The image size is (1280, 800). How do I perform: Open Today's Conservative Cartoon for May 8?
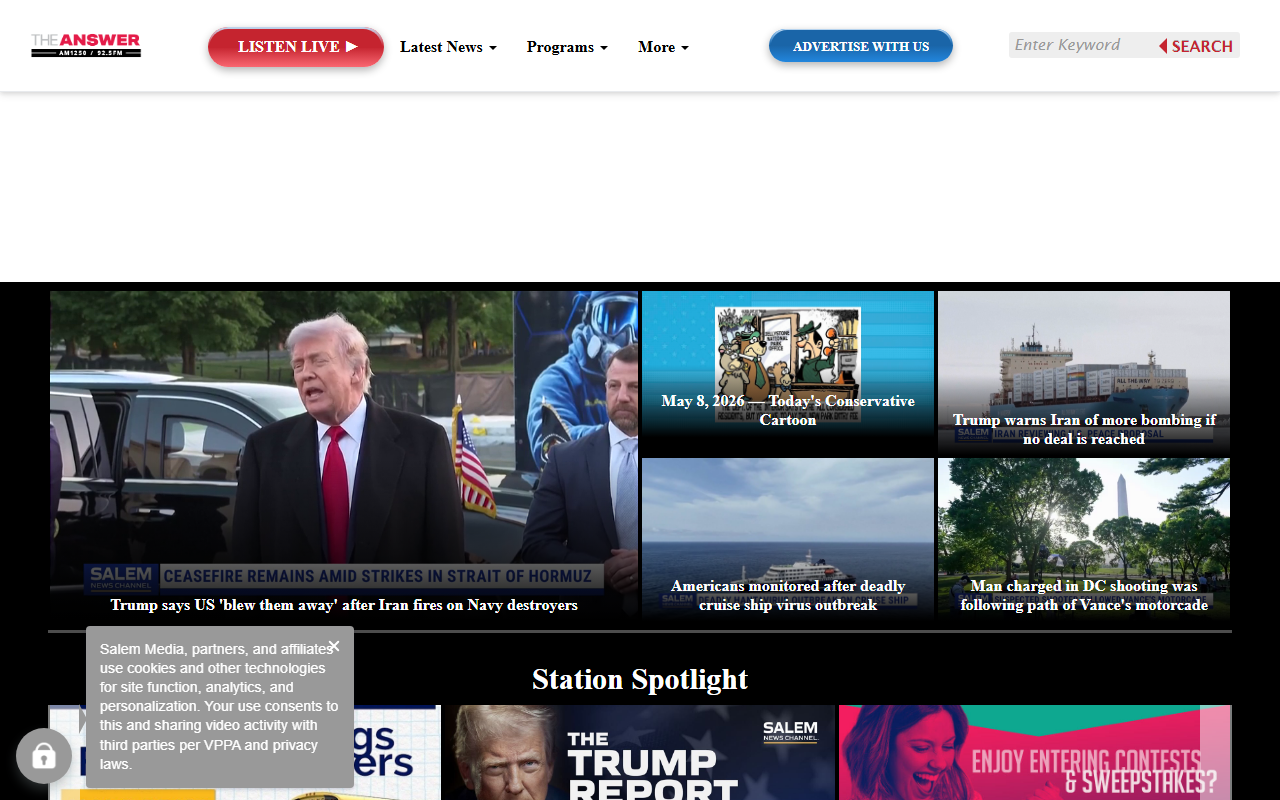pyautogui.click(x=788, y=373)
